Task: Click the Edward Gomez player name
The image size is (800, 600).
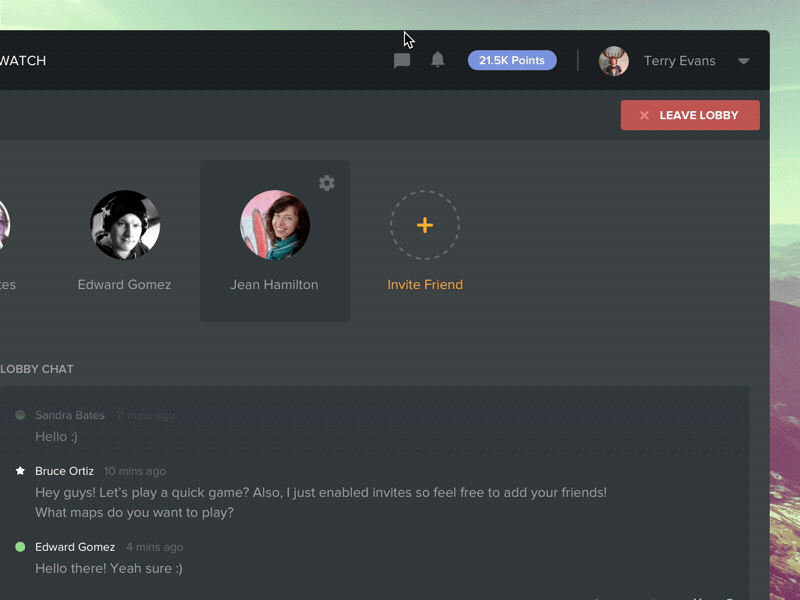Action: [x=124, y=285]
